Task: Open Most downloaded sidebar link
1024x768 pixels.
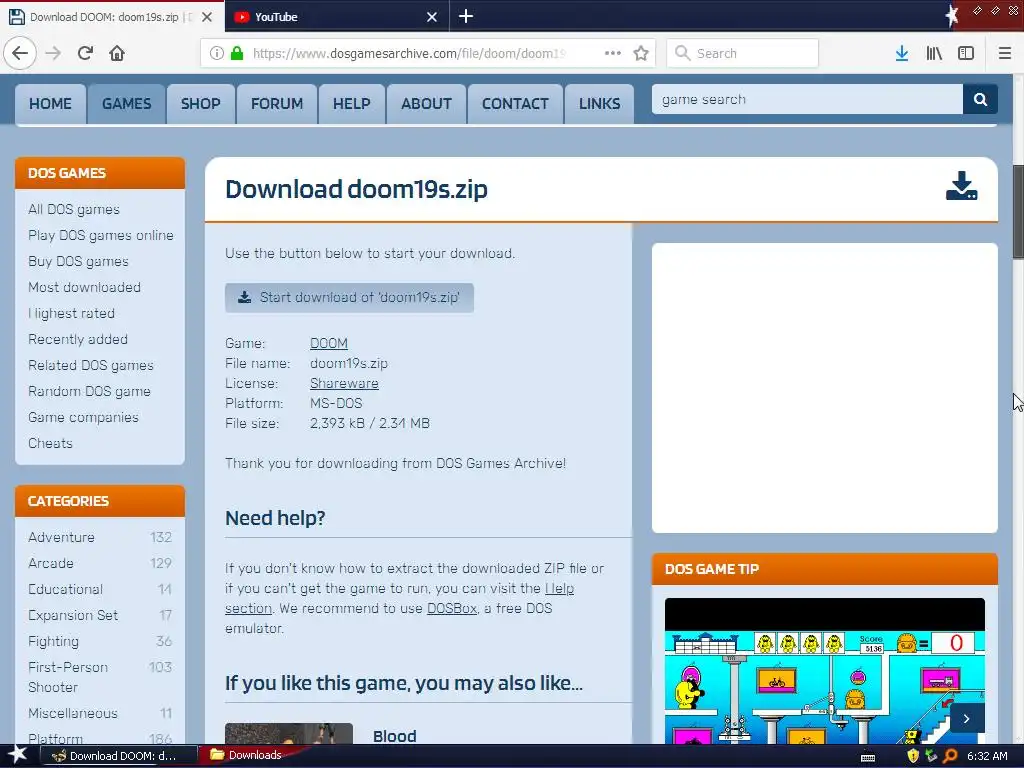Action: coord(84,287)
